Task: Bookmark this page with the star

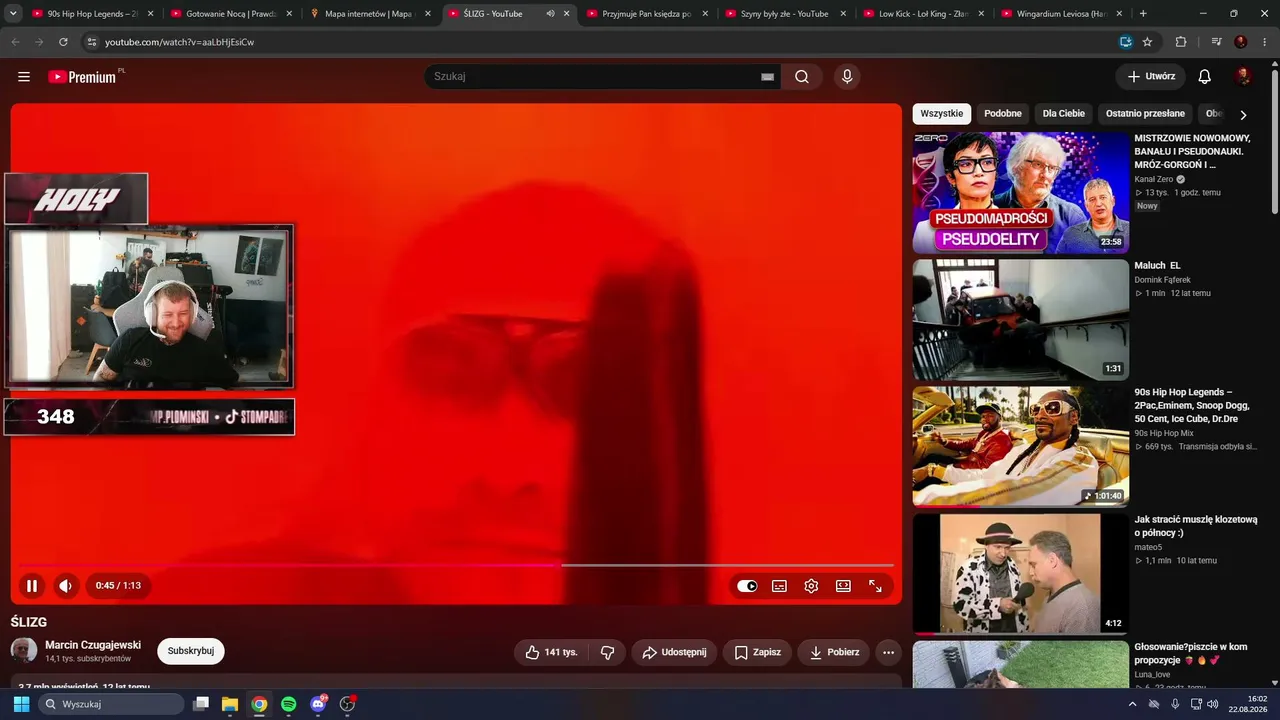Action: coord(1147,42)
